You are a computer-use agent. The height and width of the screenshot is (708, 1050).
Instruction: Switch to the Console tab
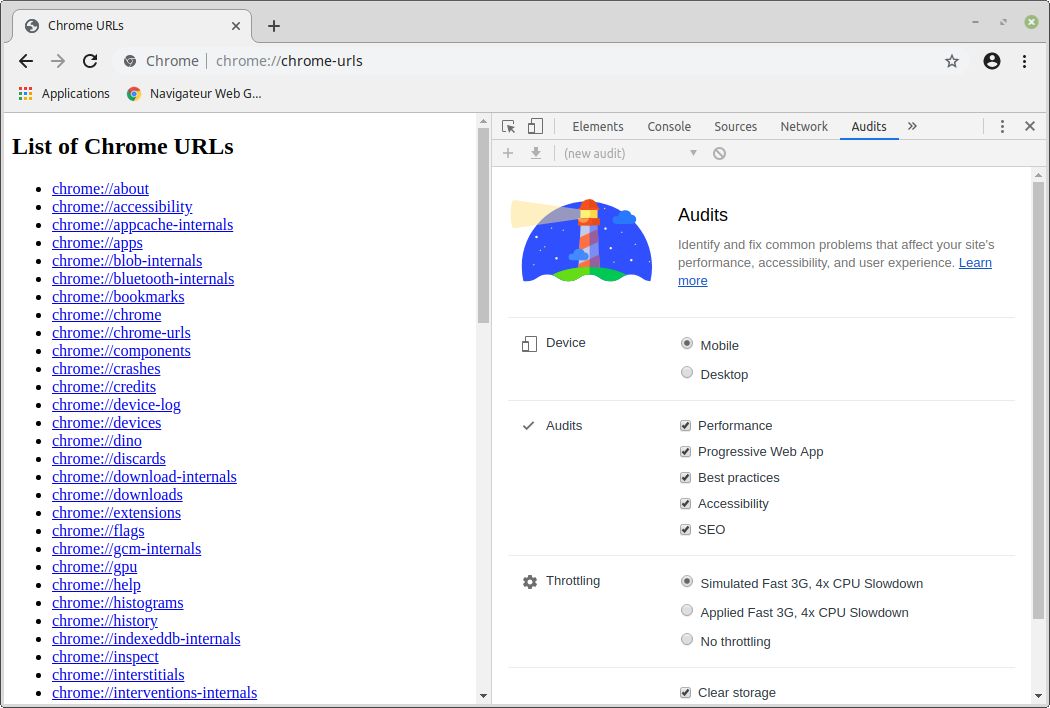[x=669, y=127]
